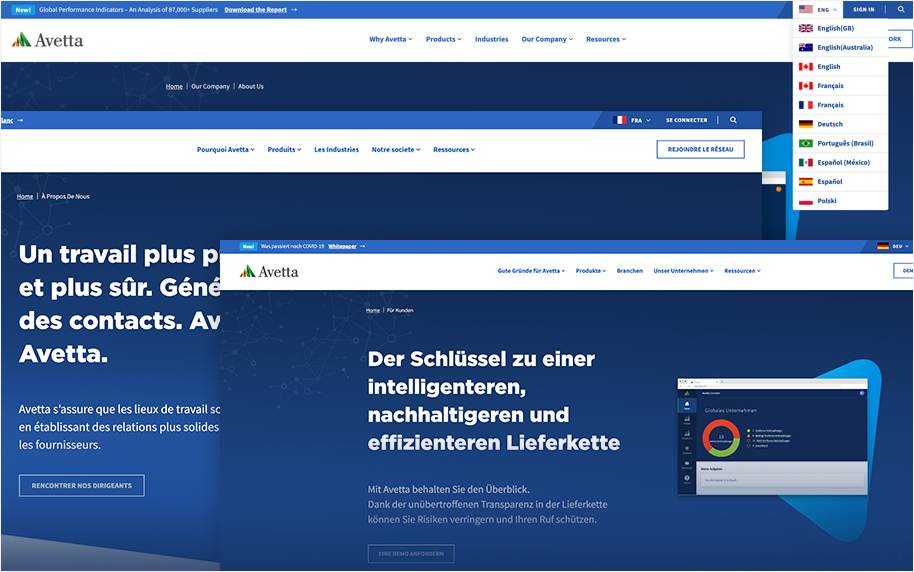Image resolution: width=914 pixels, height=572 pixels.
Task: Select Español (México) language option
Action: click(840, 163)
